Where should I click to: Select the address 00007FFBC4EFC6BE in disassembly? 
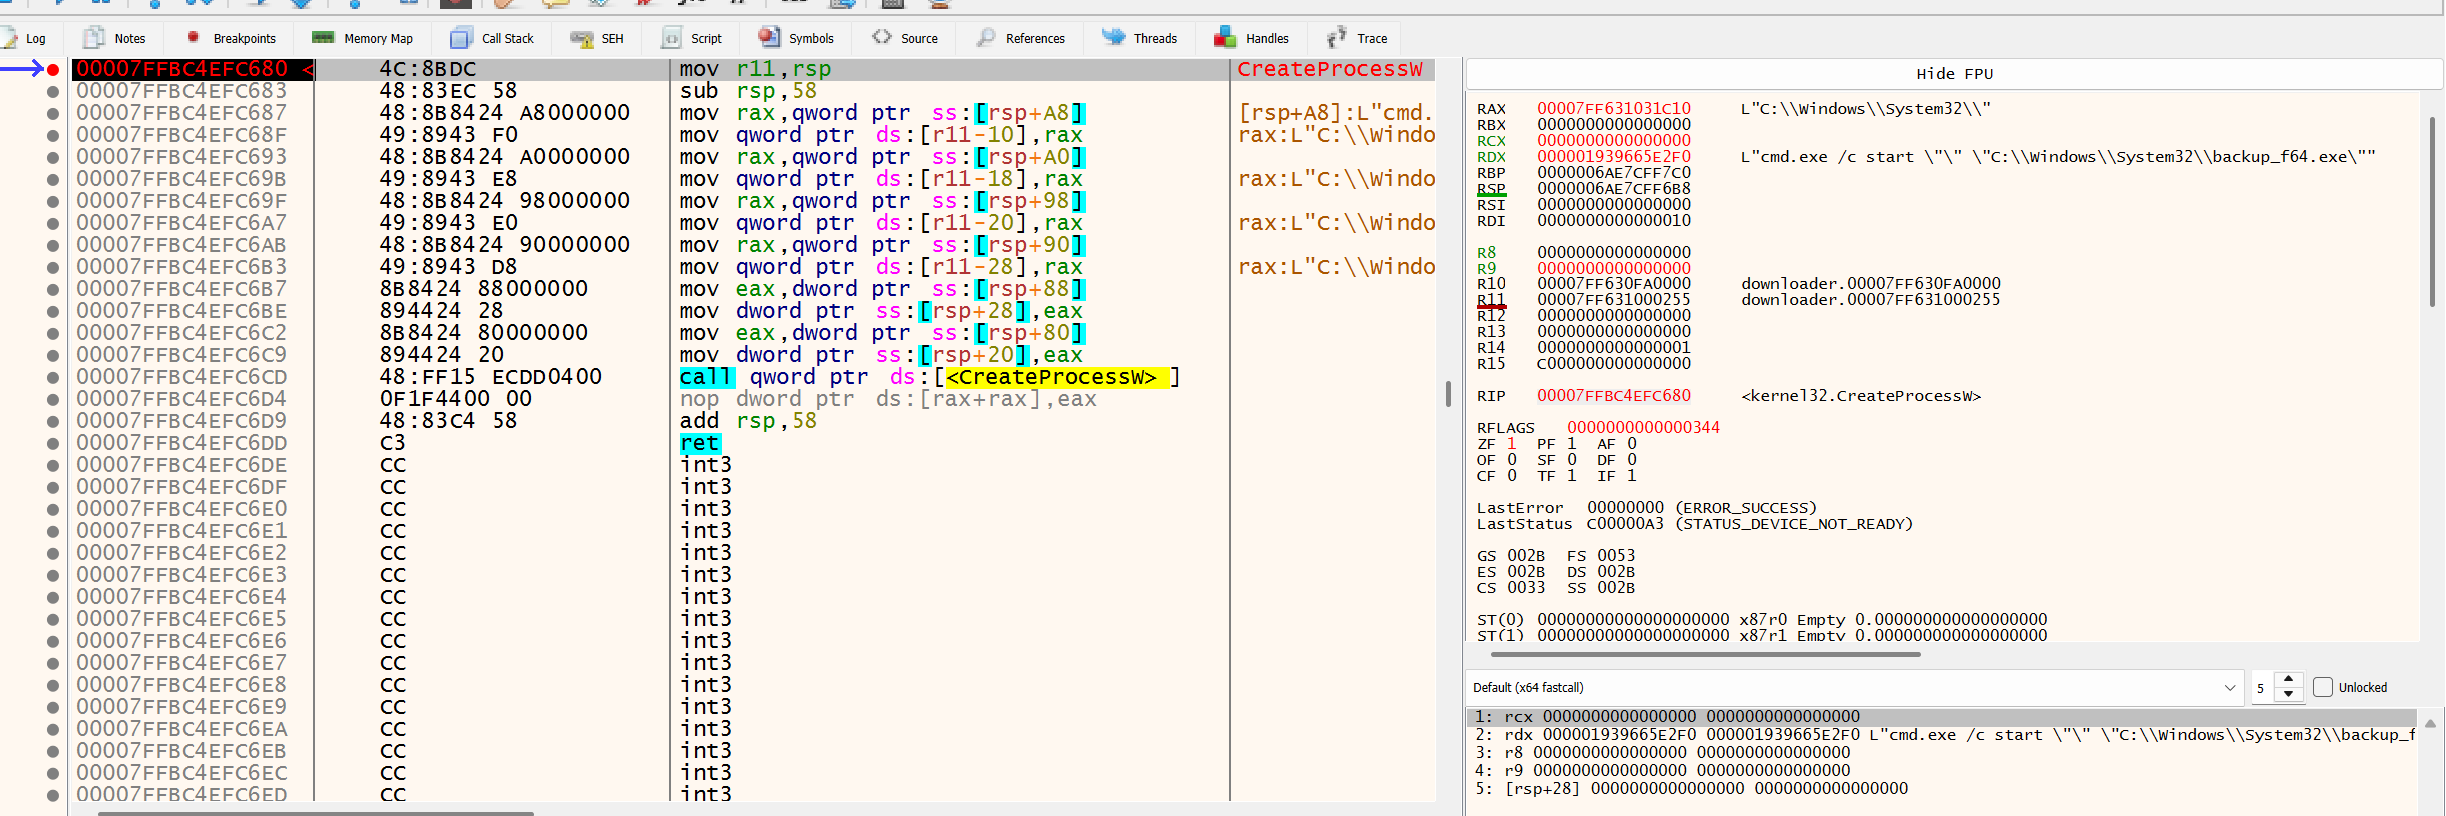click(x=182, y=311)
